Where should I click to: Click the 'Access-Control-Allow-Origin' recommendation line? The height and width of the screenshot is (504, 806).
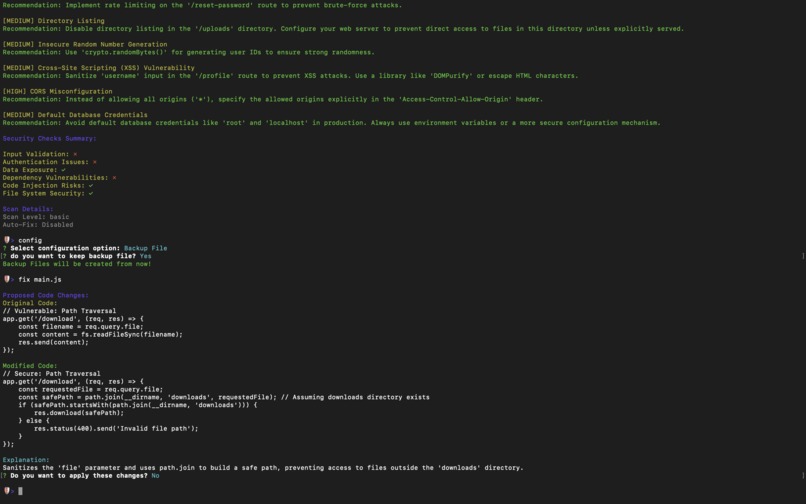[273, 99]
